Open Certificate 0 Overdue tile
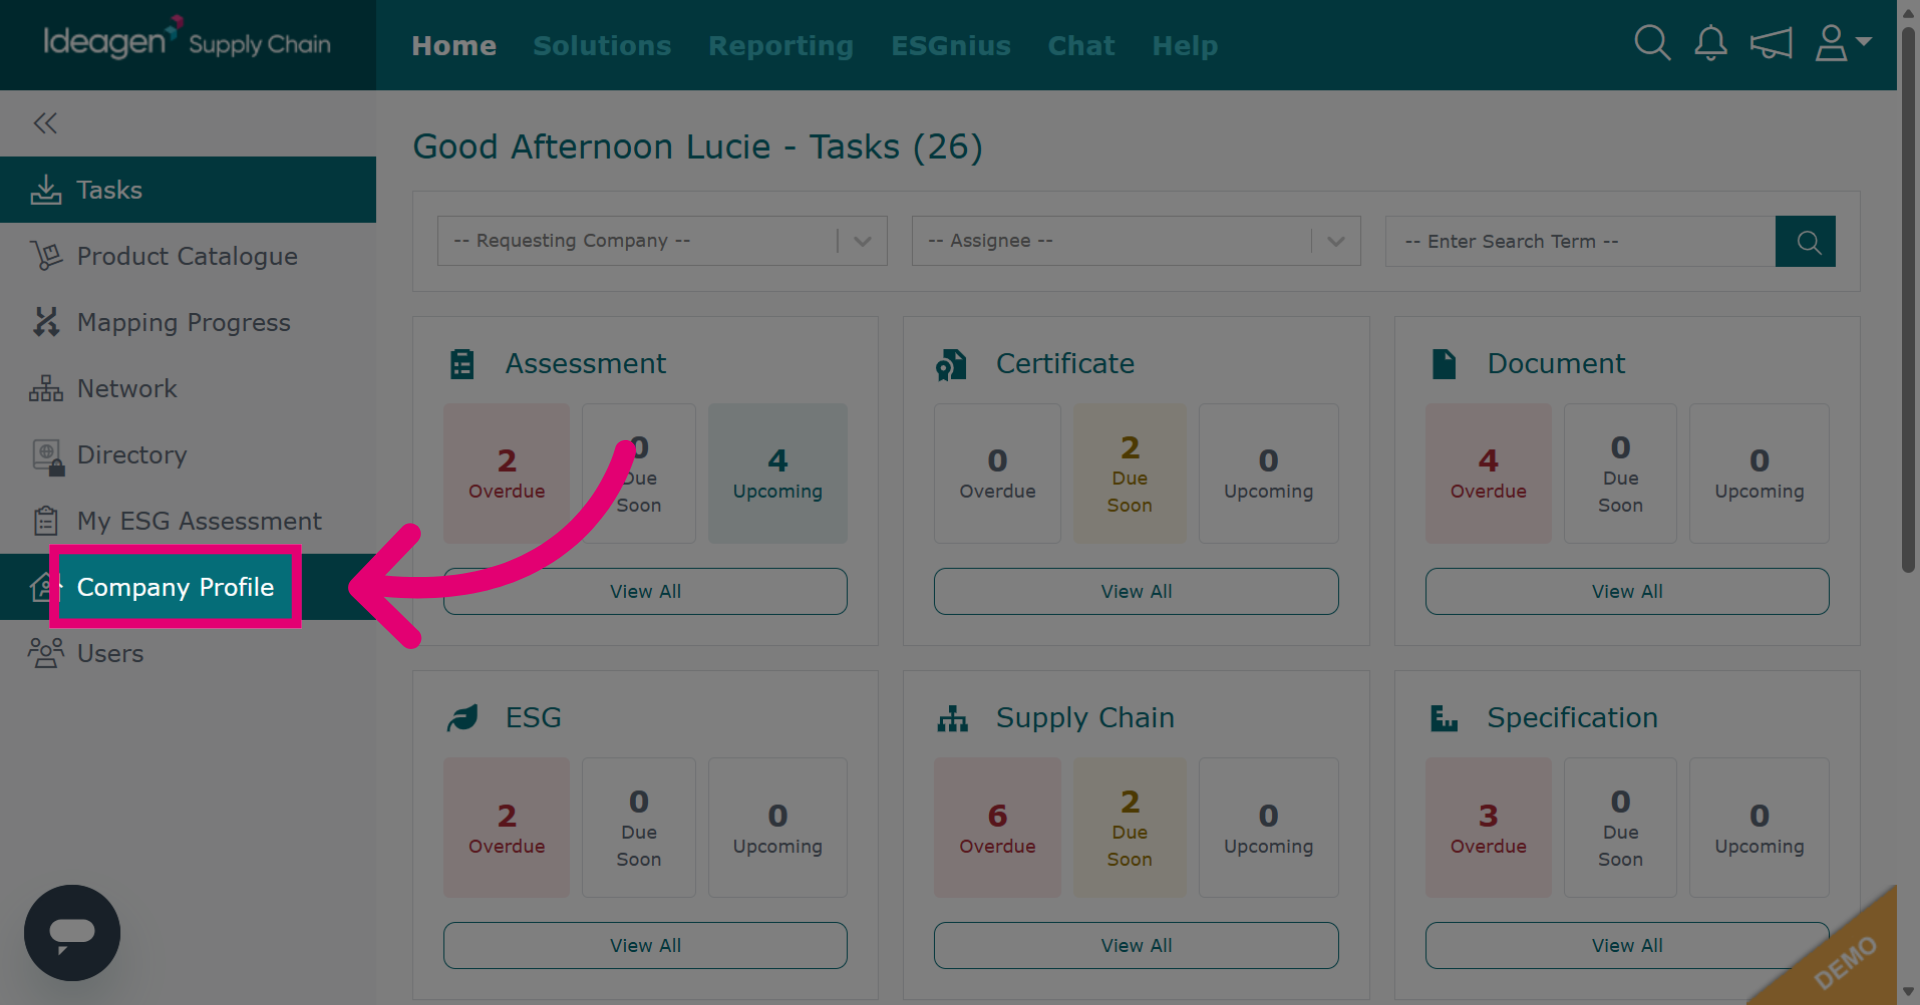The height and width of the screenshot is (1005, 1920). click(997, 473)
